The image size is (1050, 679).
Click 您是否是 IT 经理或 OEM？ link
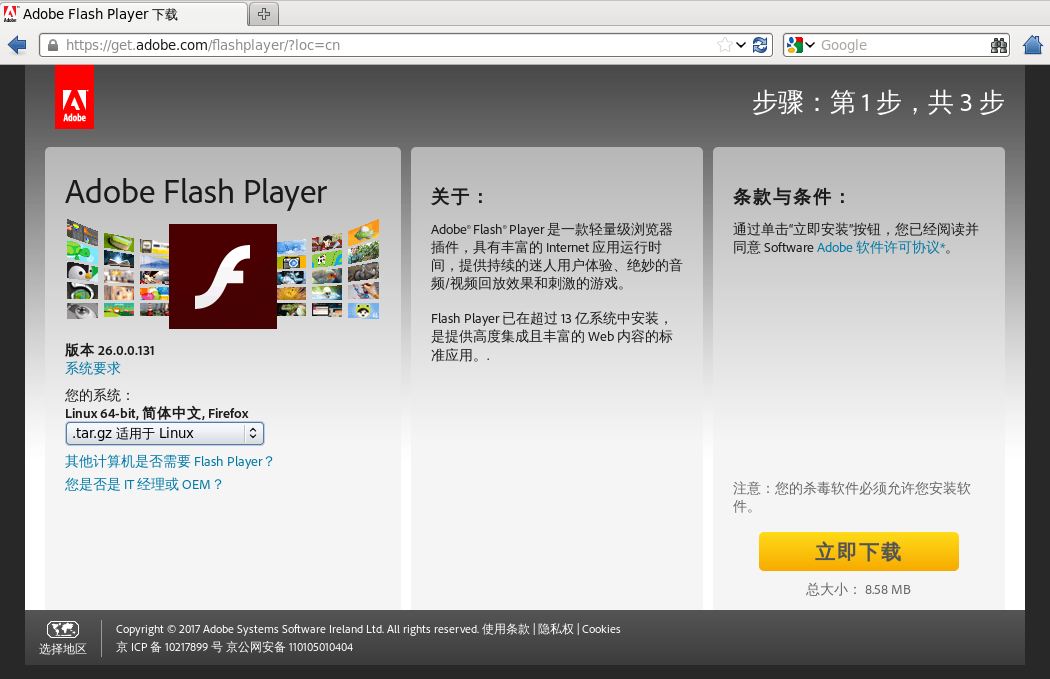143,484
